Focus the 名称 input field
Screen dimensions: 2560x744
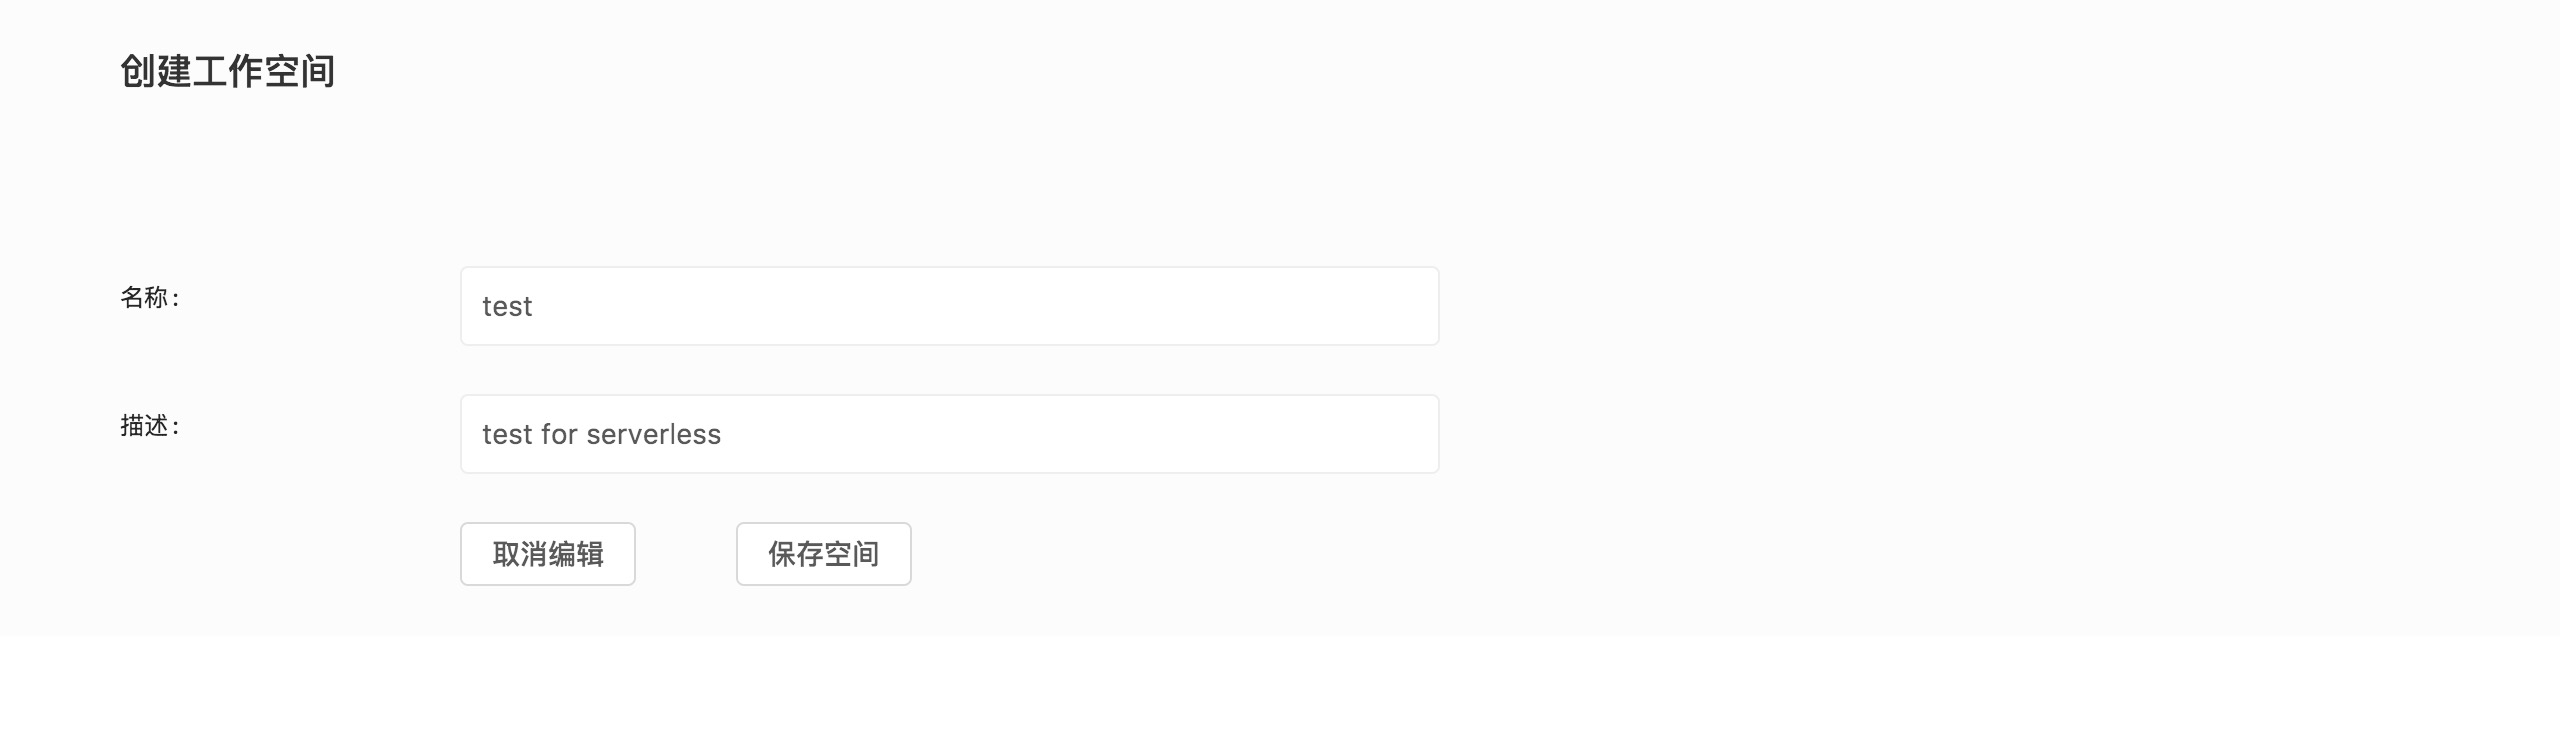point(949,306)
